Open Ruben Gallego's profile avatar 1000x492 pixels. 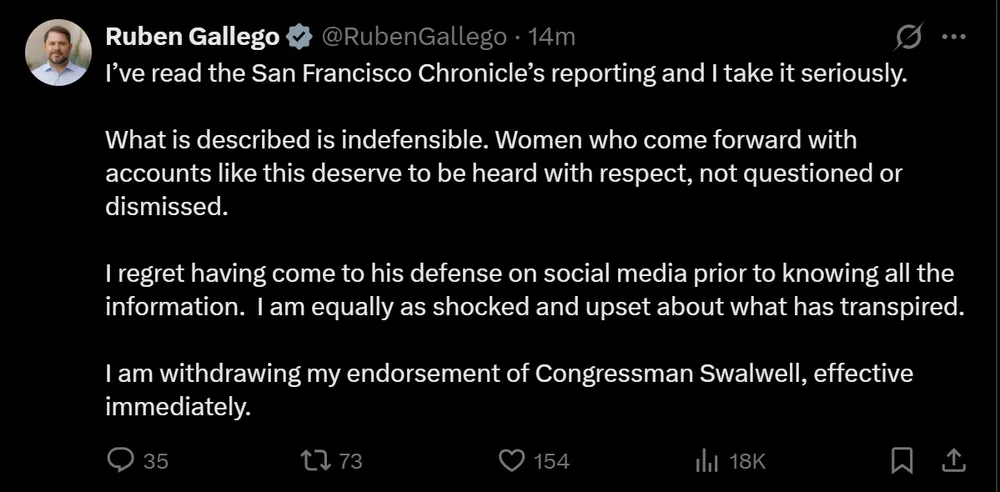click(58, 52)
